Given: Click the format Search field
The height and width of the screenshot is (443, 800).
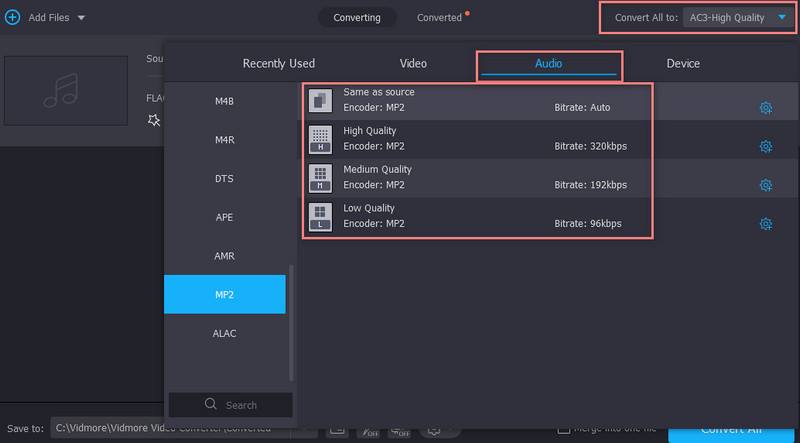Looking at the screenshot, I should pyautogui.click(x=230, y=405).
